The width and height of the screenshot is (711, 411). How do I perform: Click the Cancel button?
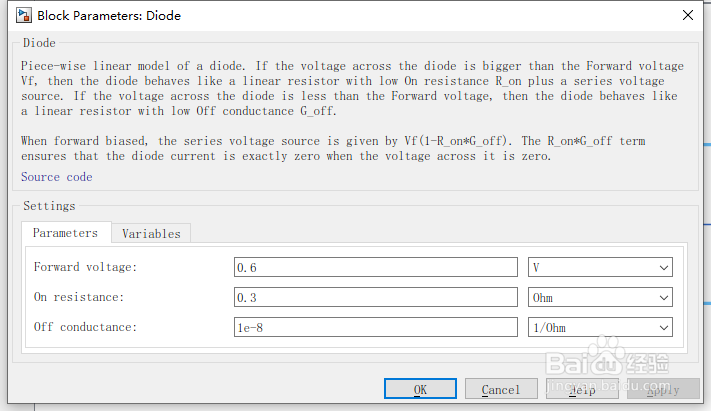coord(501,389)
